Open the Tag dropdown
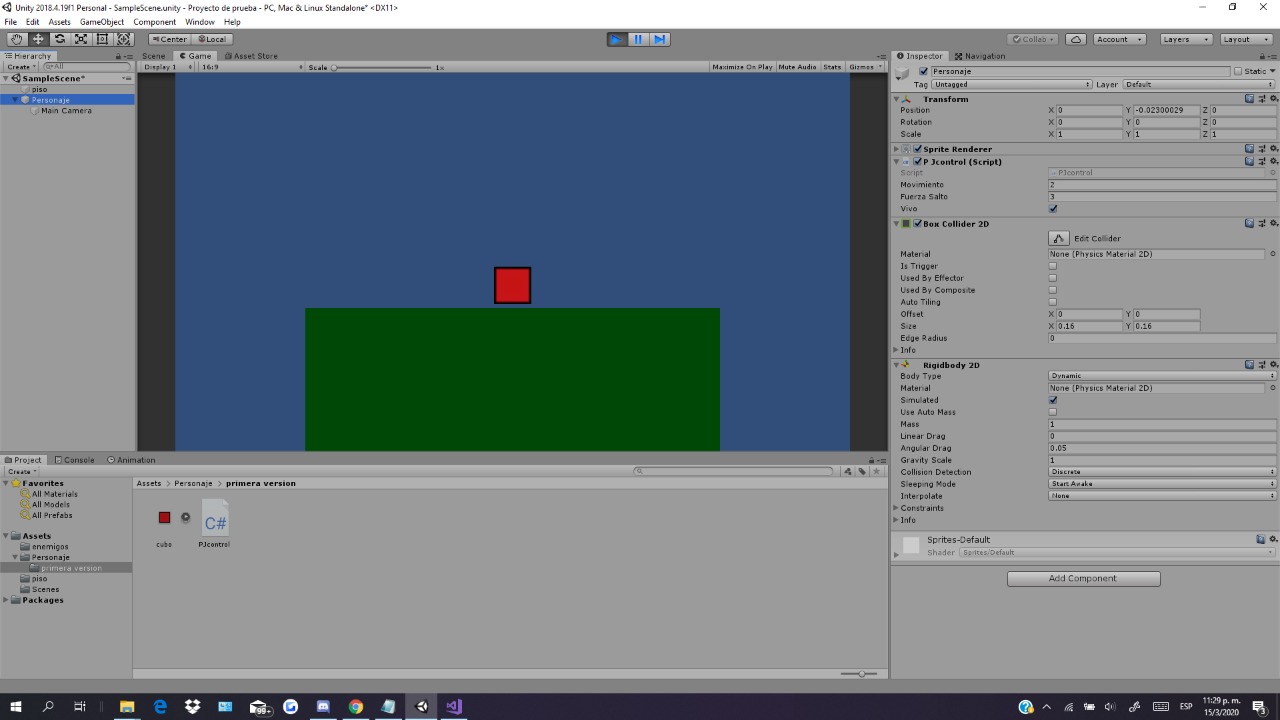The height and width of the screenshot is (720, 1280). (1012, 84)
